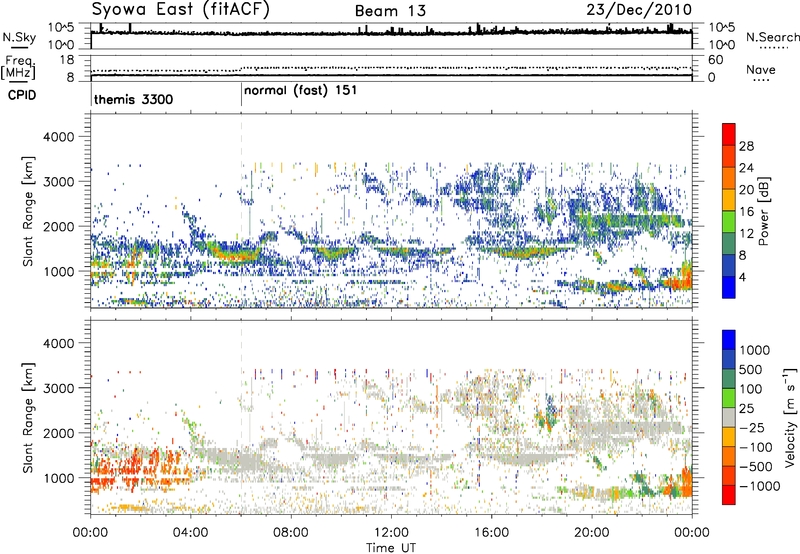
Task: Click the 'Nave' legend label
Action: point(761,69)
